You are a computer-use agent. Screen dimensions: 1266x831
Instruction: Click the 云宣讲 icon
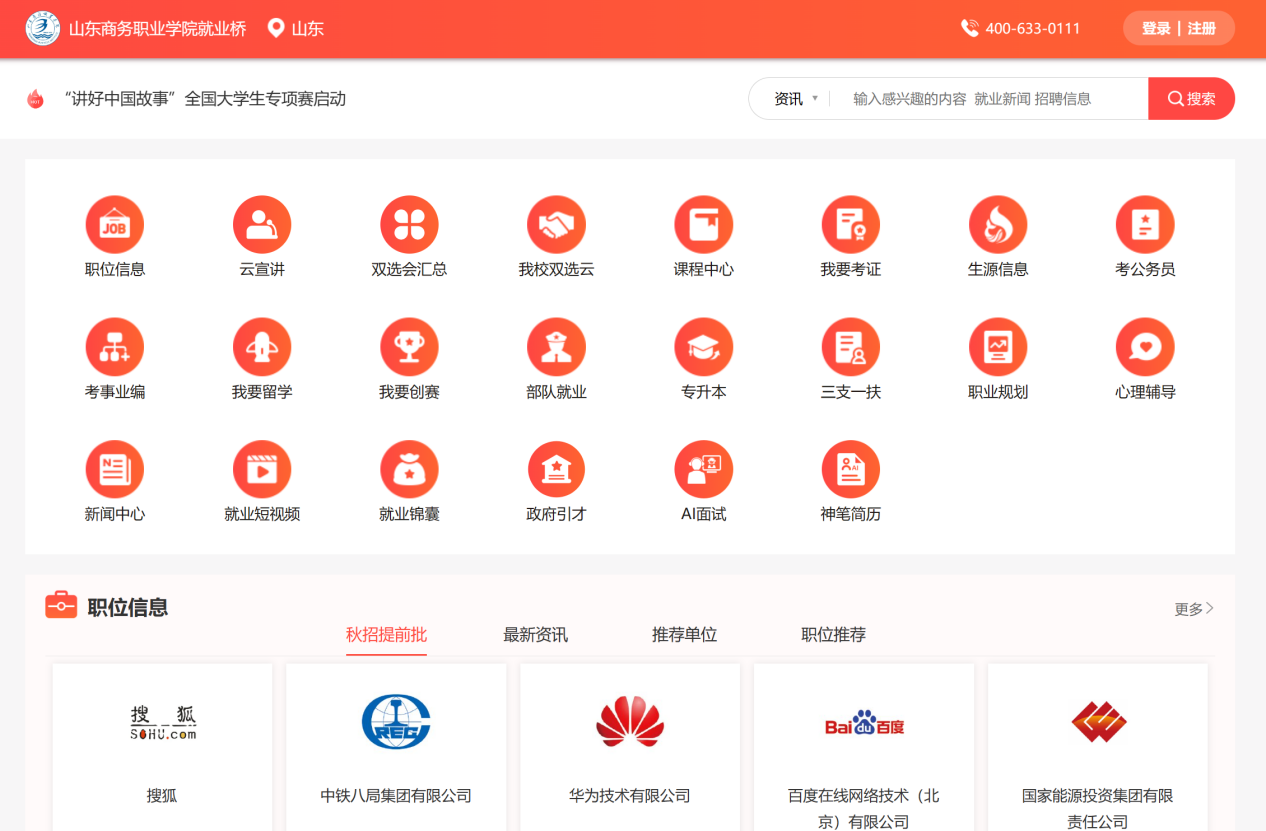click(262, 225)
